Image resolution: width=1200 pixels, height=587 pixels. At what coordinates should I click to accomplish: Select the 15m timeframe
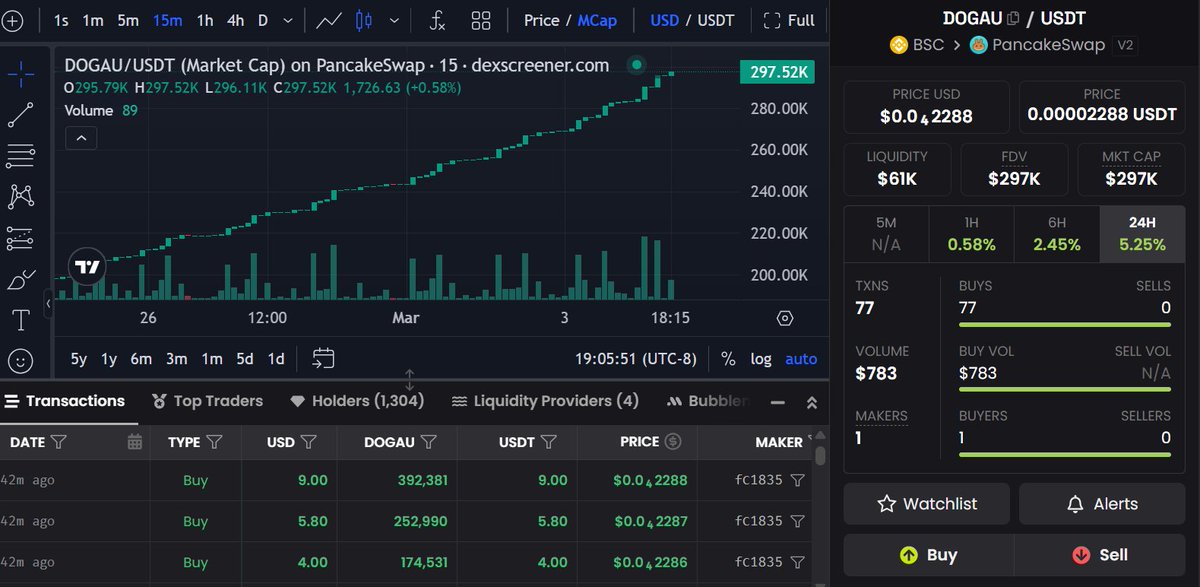167,20
